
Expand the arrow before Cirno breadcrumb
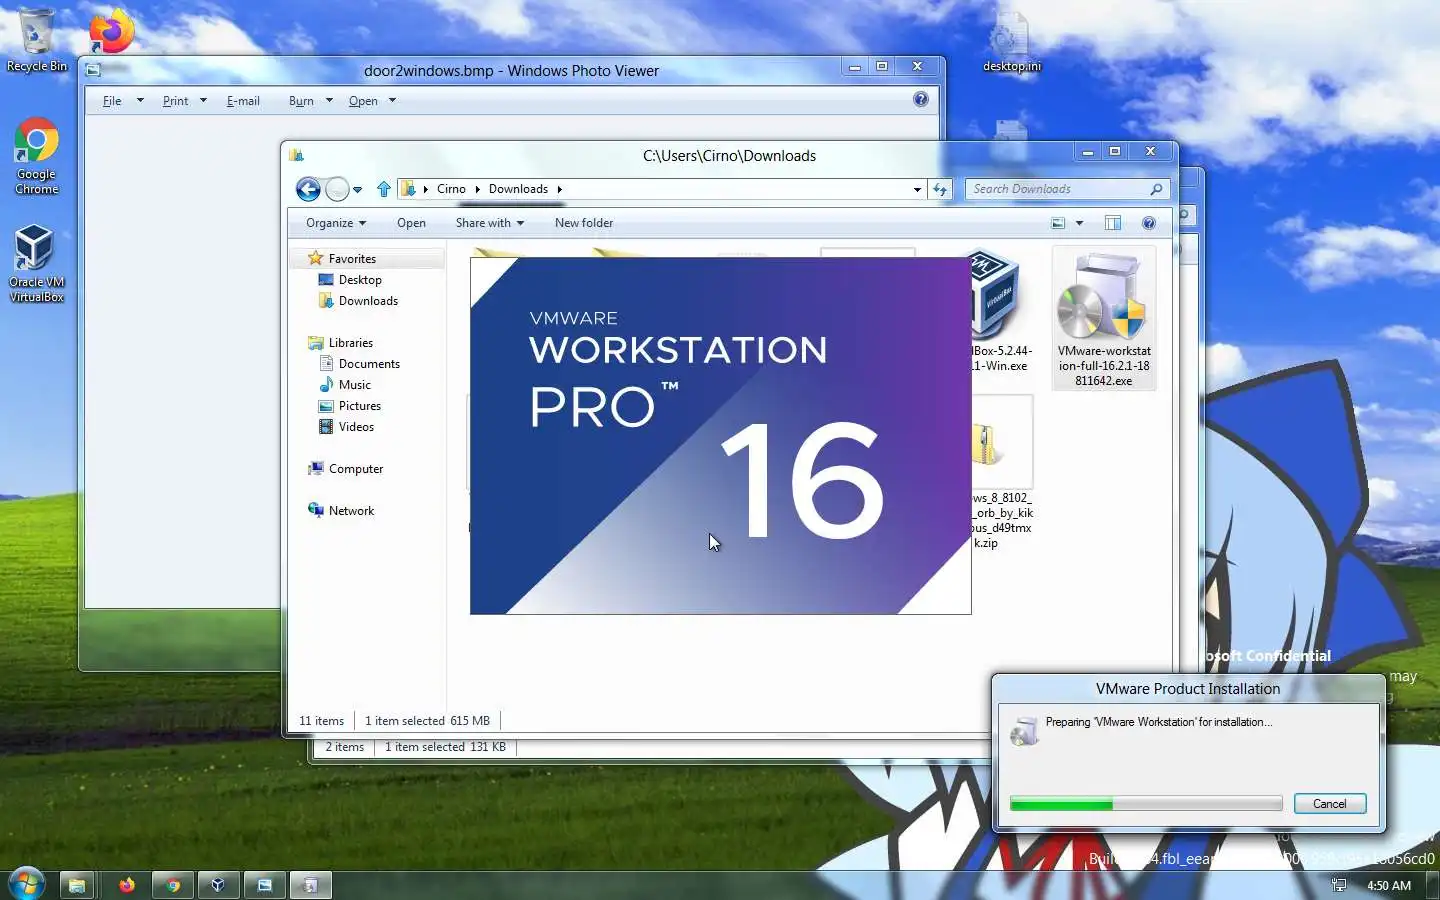pyautogui.click(x=426, y=189)
